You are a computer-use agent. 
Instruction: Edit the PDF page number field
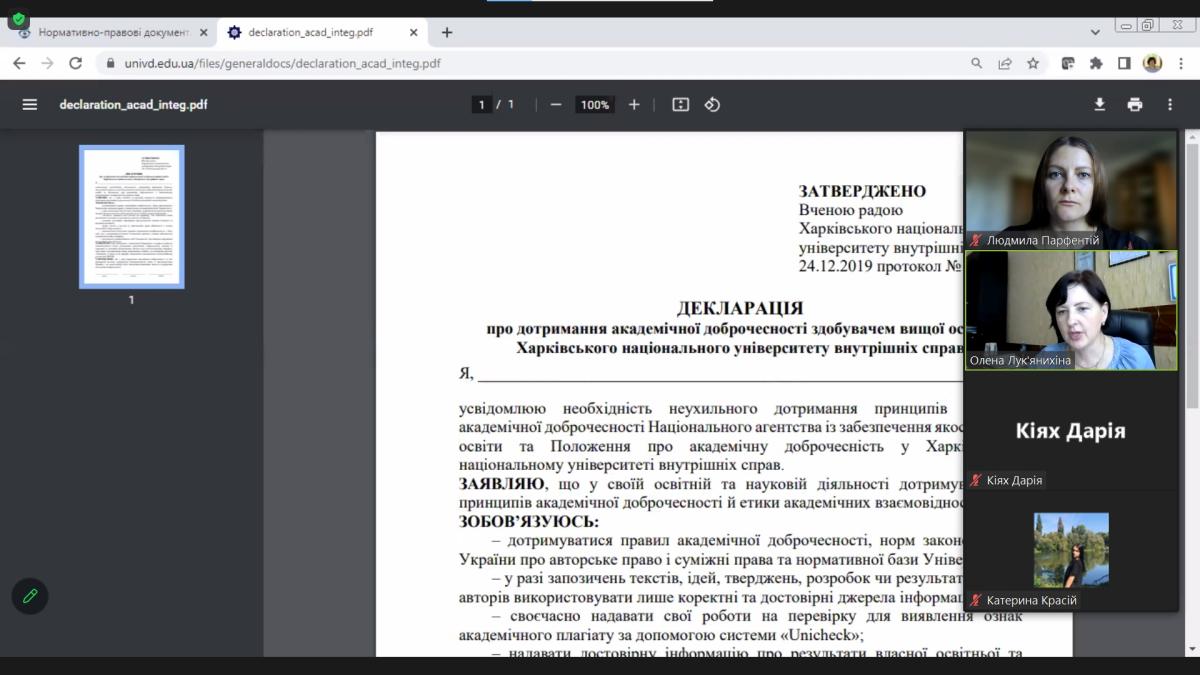point(482,104)
